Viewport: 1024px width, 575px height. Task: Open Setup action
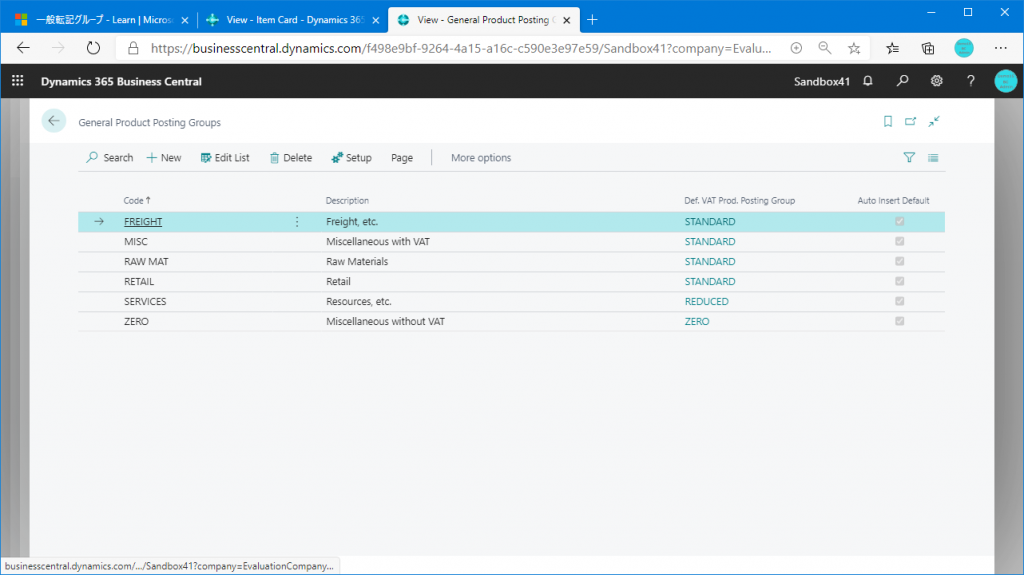click(x=351, y=157)
